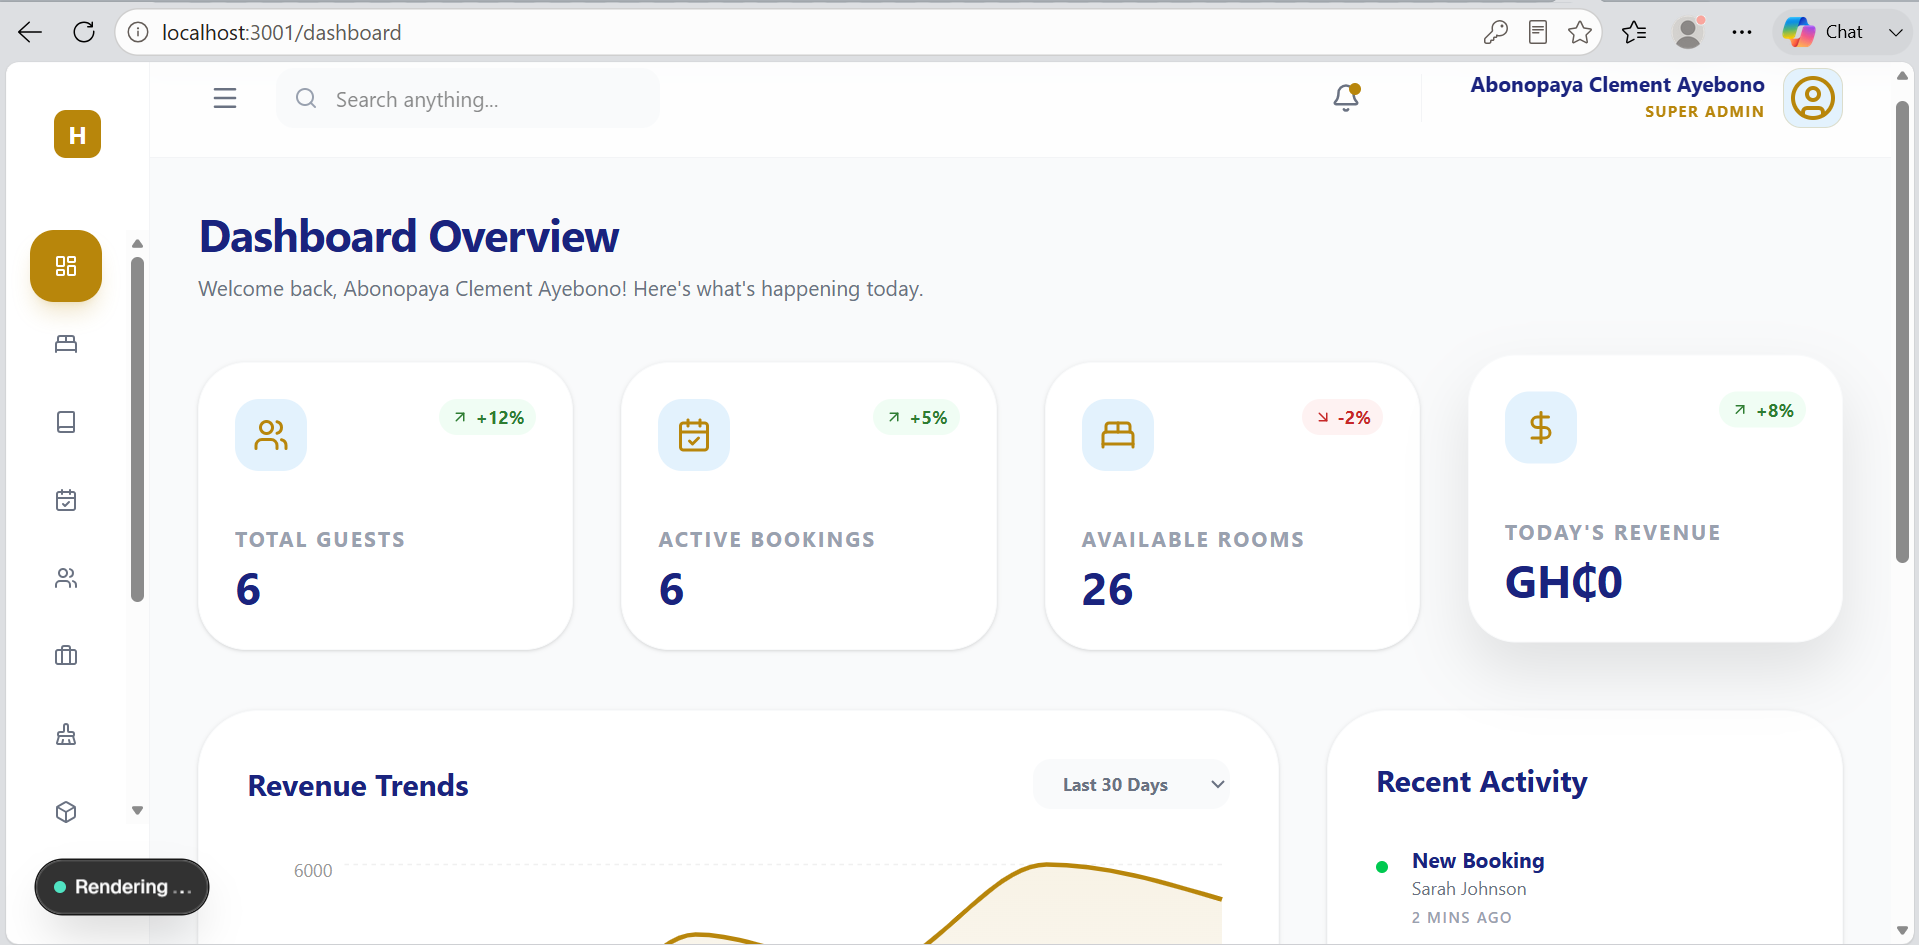Image resolution: width=1919 pixels, height=945 pixels.
Task: Click the Available Rooms bed icon
Action: [x=1118, y=435]
